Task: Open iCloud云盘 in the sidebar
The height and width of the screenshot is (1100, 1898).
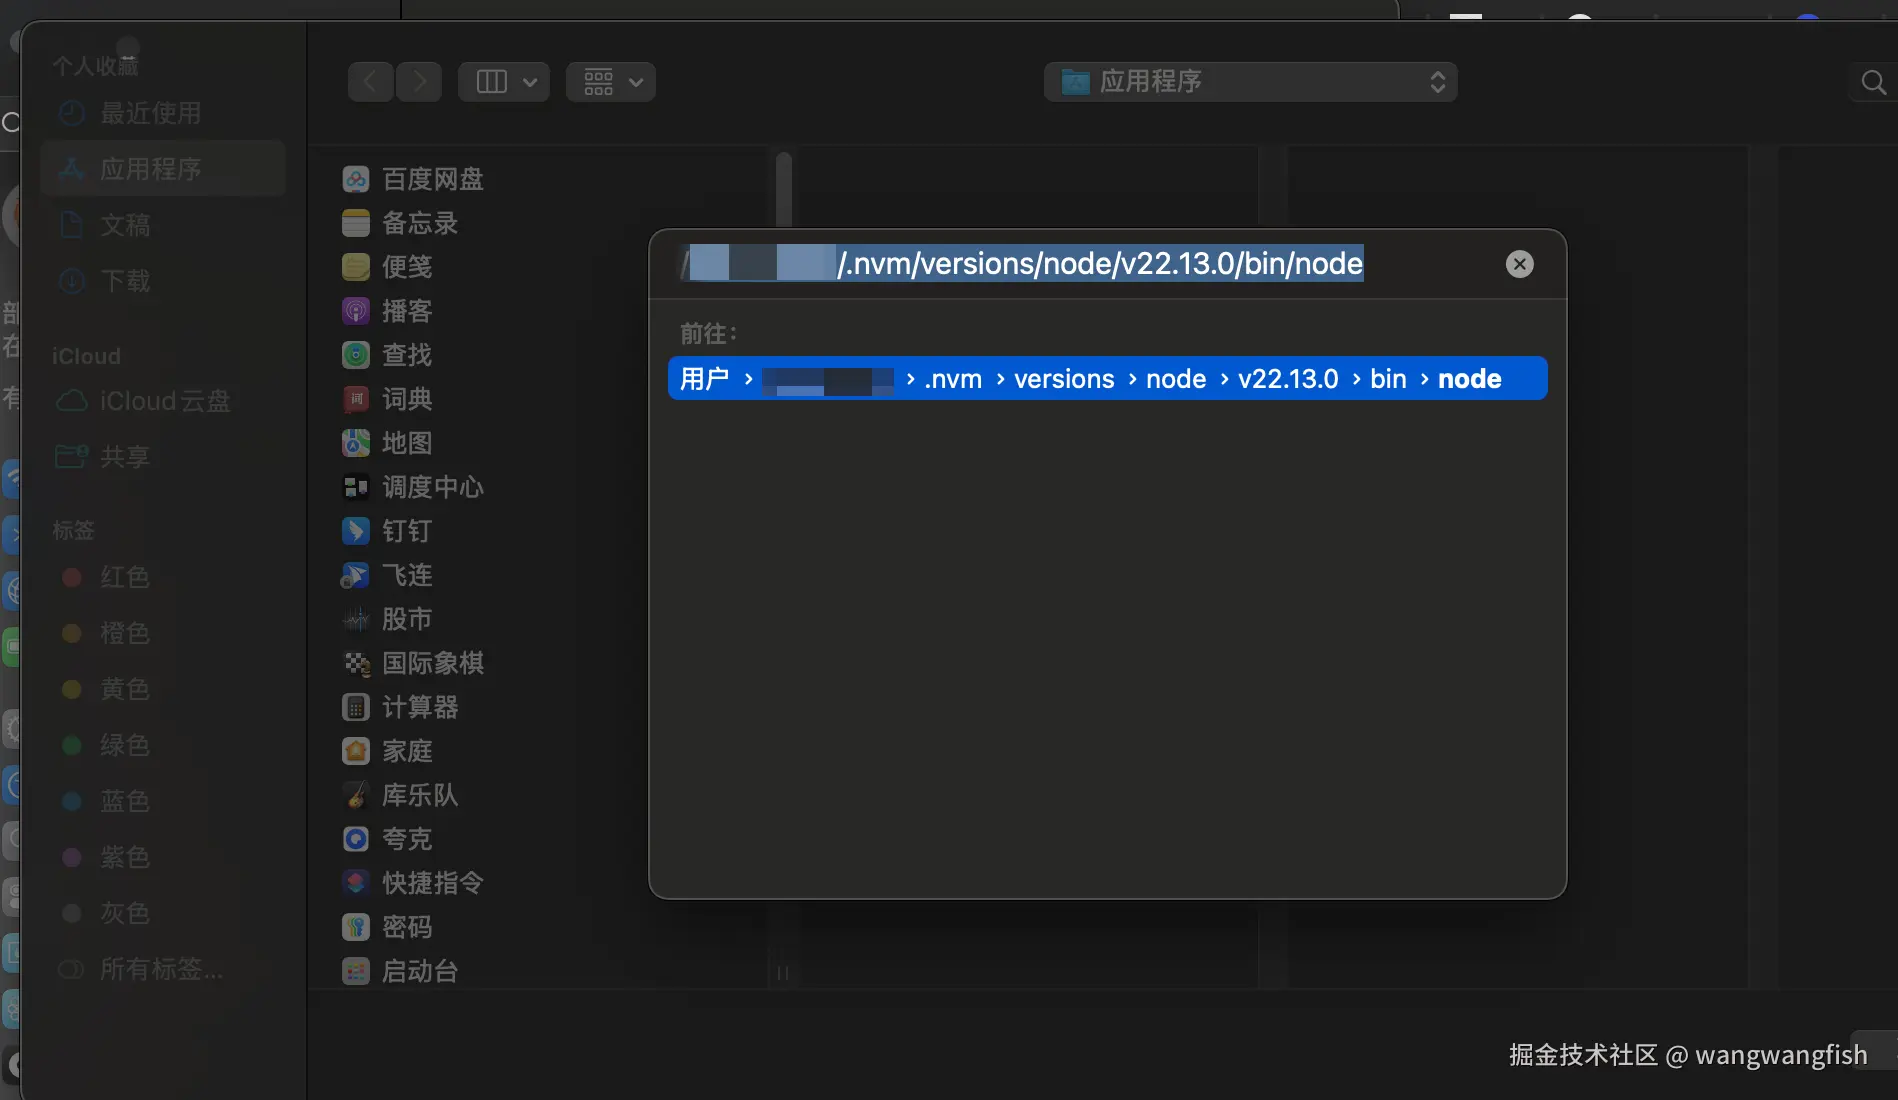Action: pos(165,401)
